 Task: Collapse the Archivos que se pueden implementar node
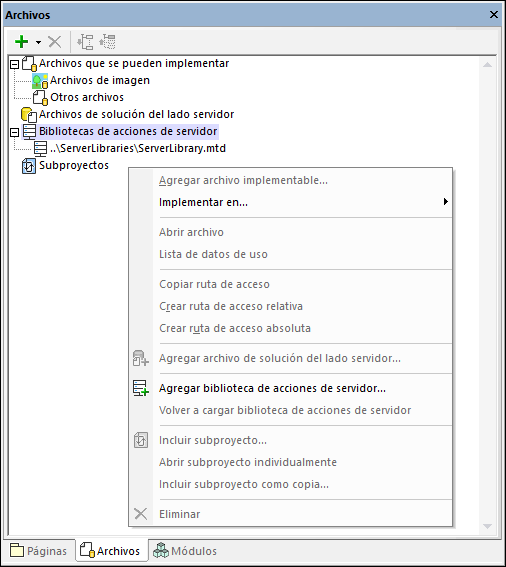coord(14,64)
